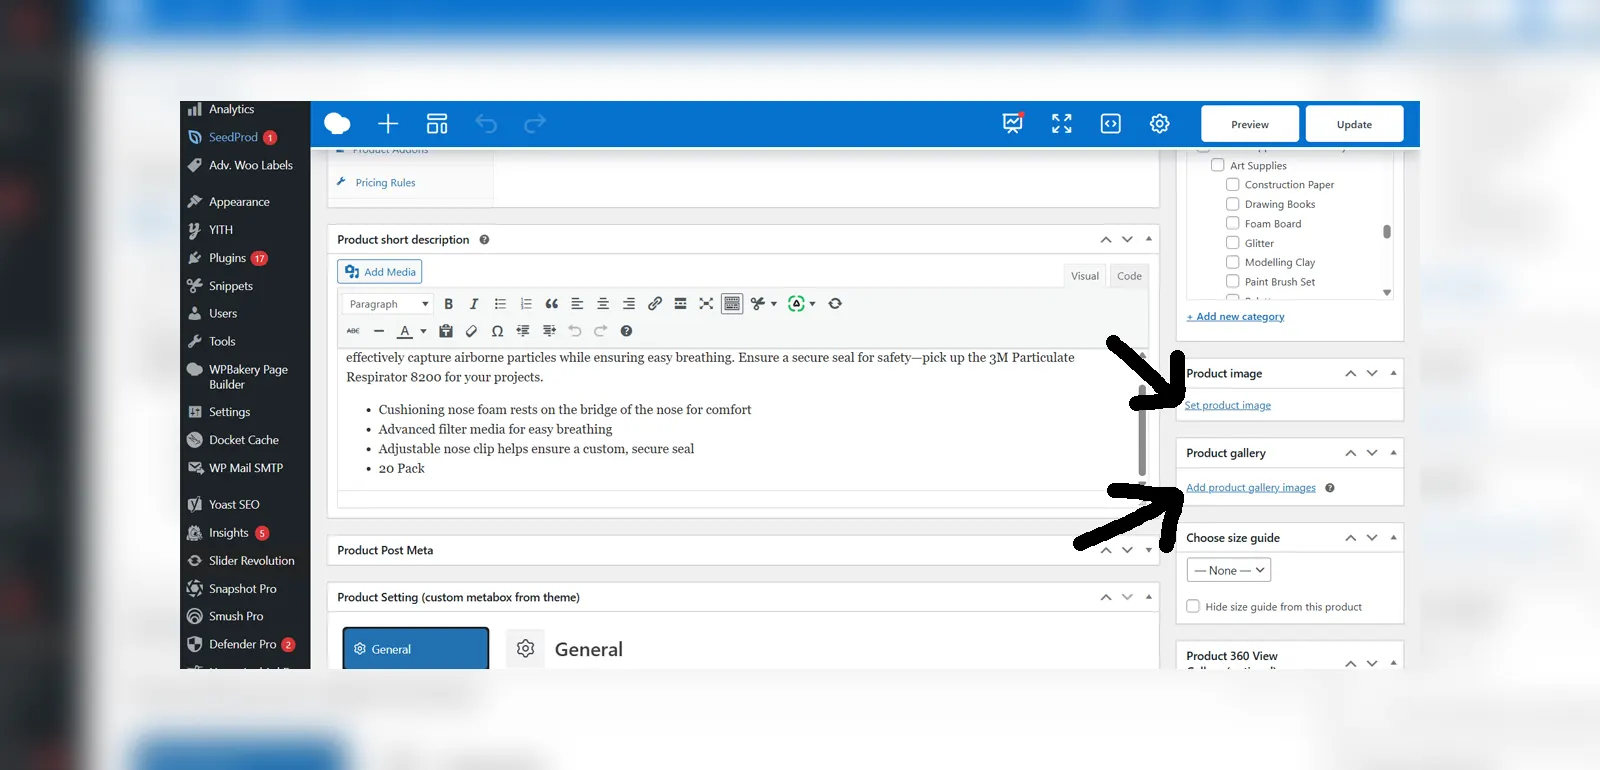
Task: Click the gear settings icon in top bar
Action: (x=1159, y=124)
